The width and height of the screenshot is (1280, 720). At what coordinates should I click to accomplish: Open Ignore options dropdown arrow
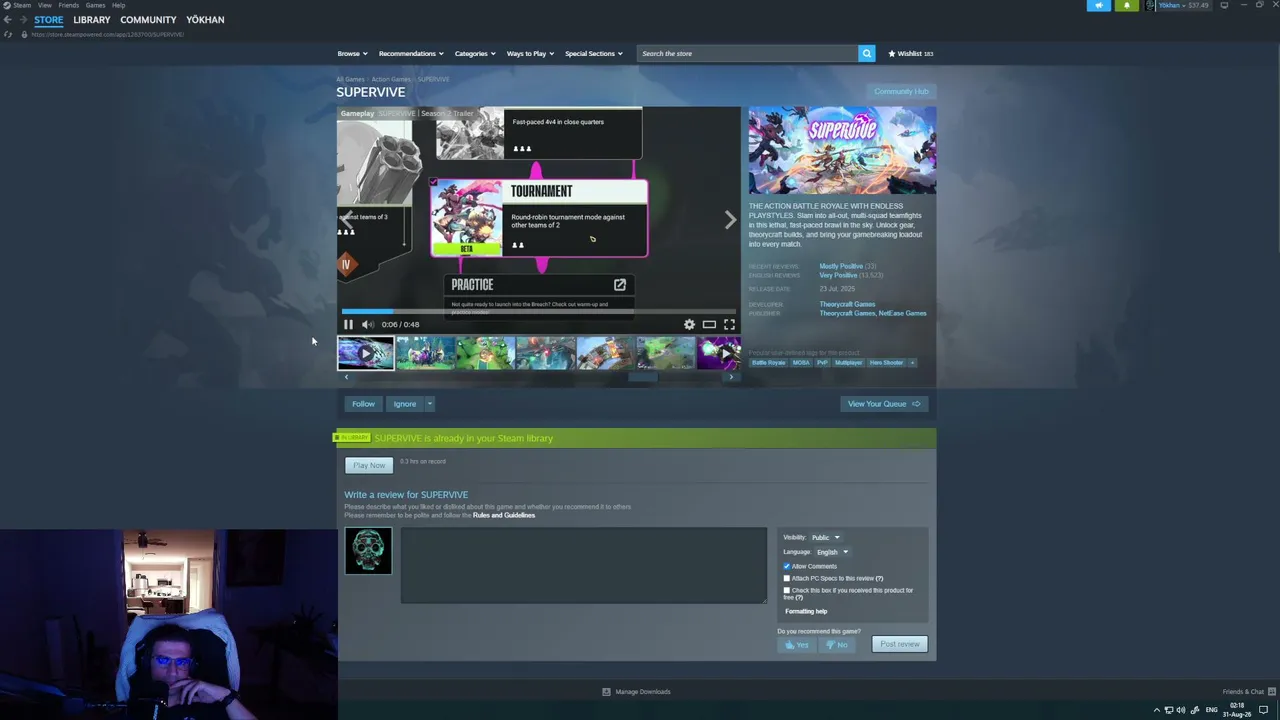coord(429,404)
